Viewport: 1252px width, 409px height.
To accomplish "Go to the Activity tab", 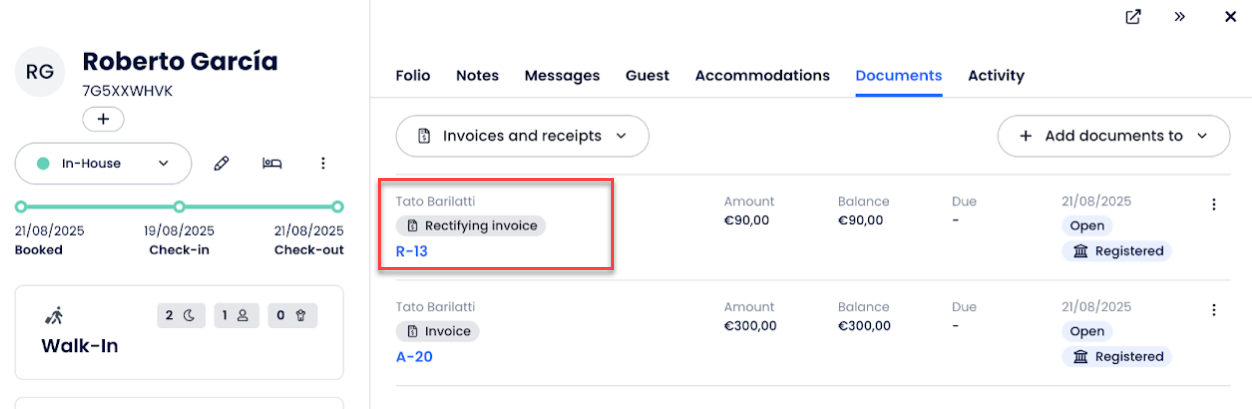I will (x=996, y=75).
